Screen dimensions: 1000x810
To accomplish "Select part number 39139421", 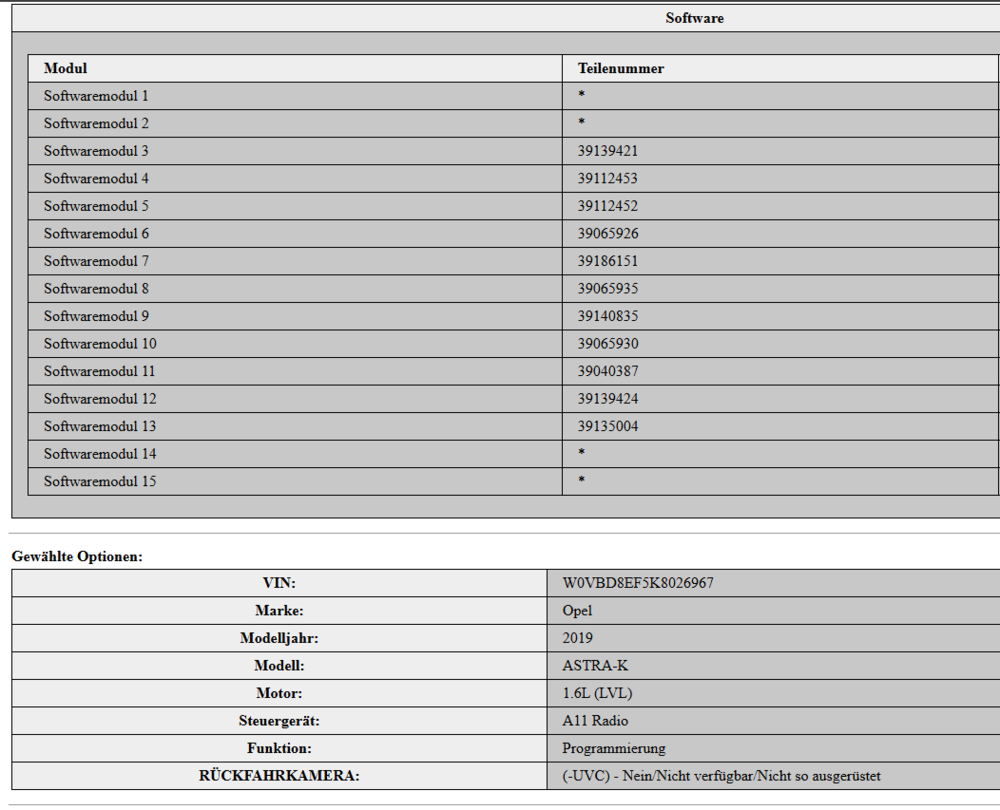I will pos(608,151).
